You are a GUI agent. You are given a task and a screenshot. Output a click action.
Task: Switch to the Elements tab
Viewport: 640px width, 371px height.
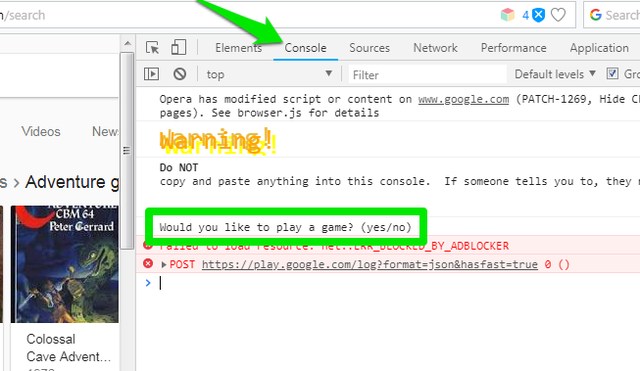238,48
